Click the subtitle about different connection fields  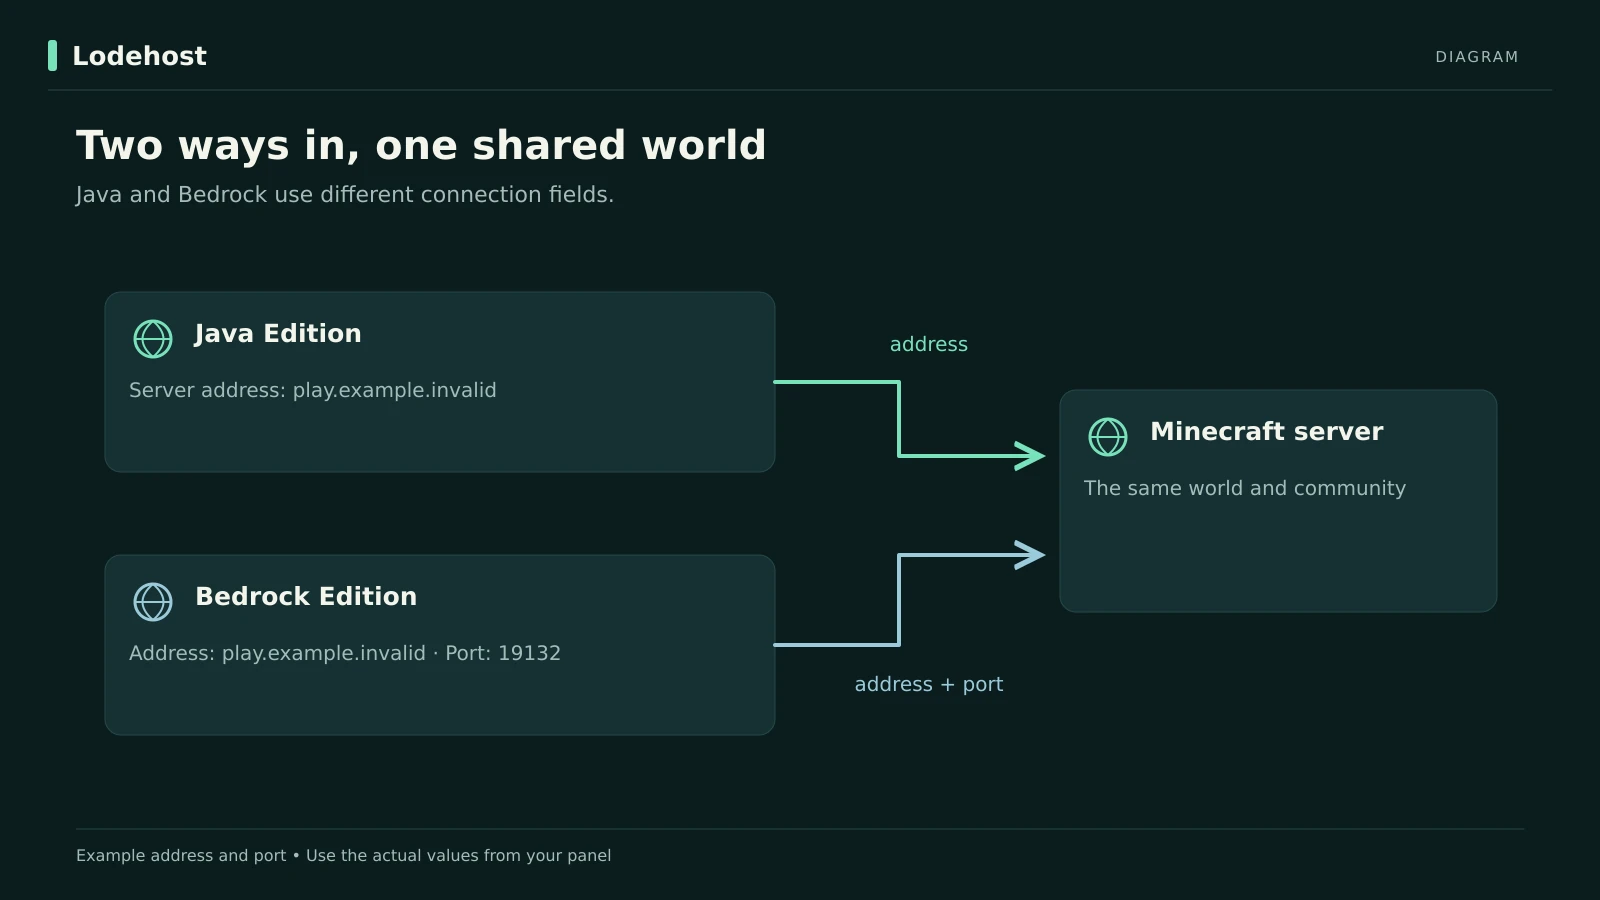[345, 194]
